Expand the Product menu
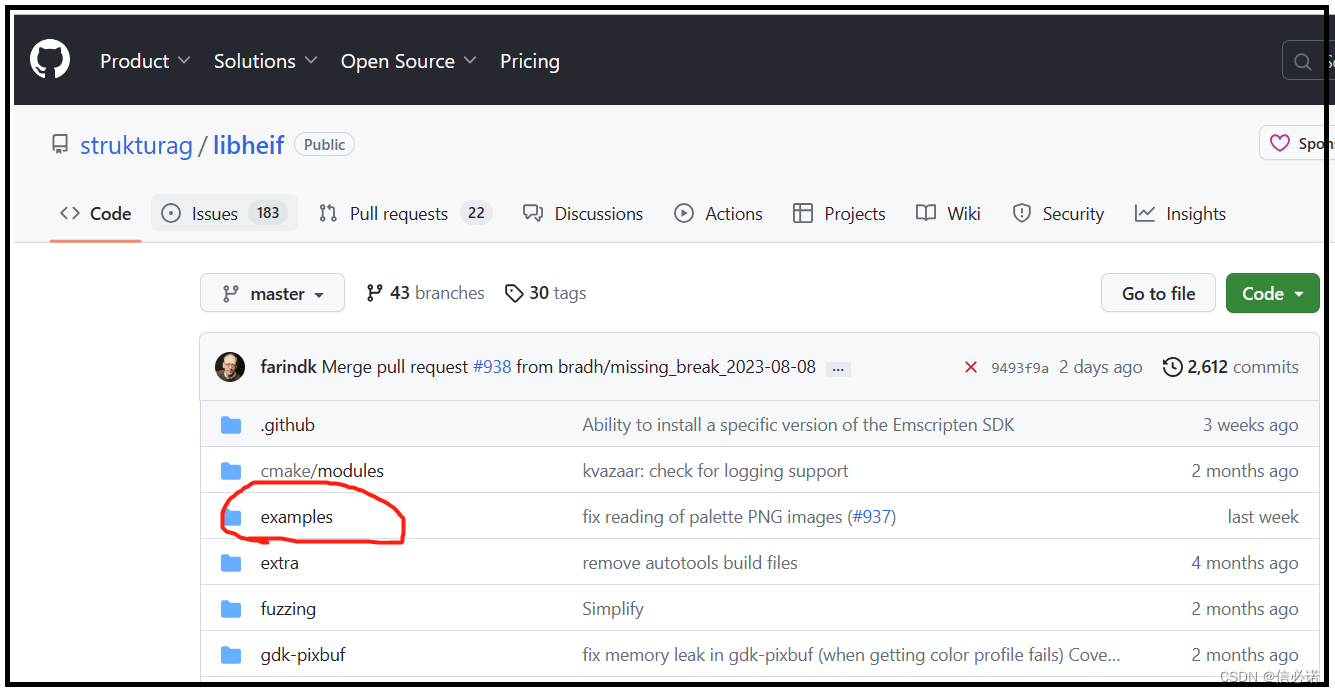 pyautogui.click(x=145, y=61)
